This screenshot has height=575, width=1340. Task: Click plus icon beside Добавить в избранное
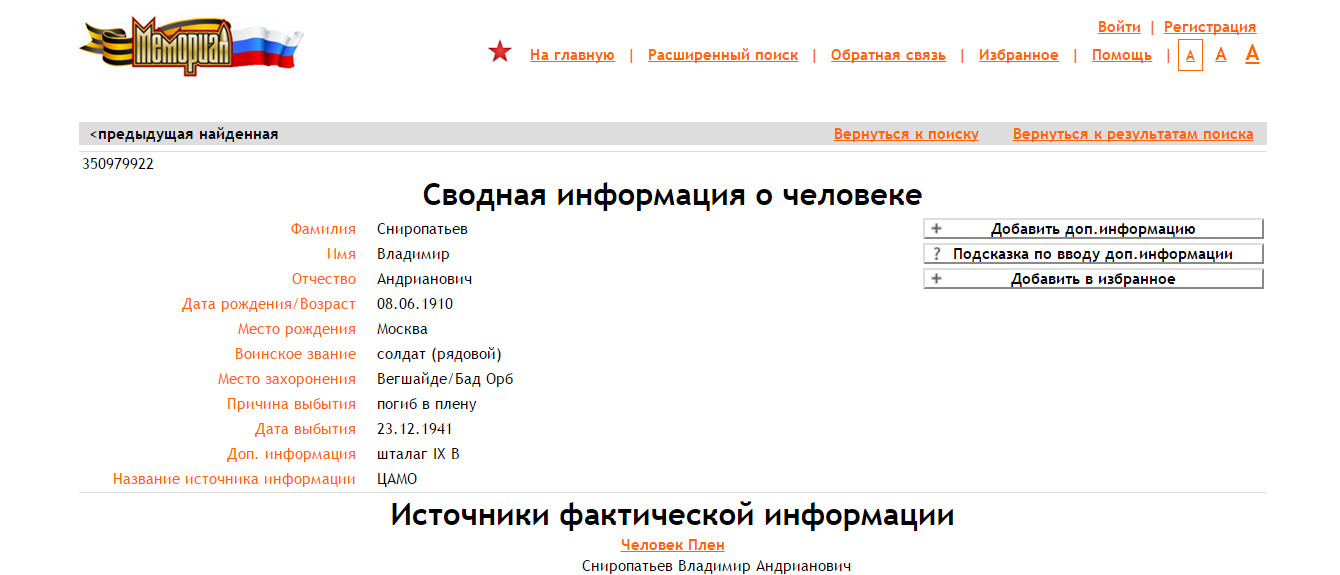tap(937, 279)
